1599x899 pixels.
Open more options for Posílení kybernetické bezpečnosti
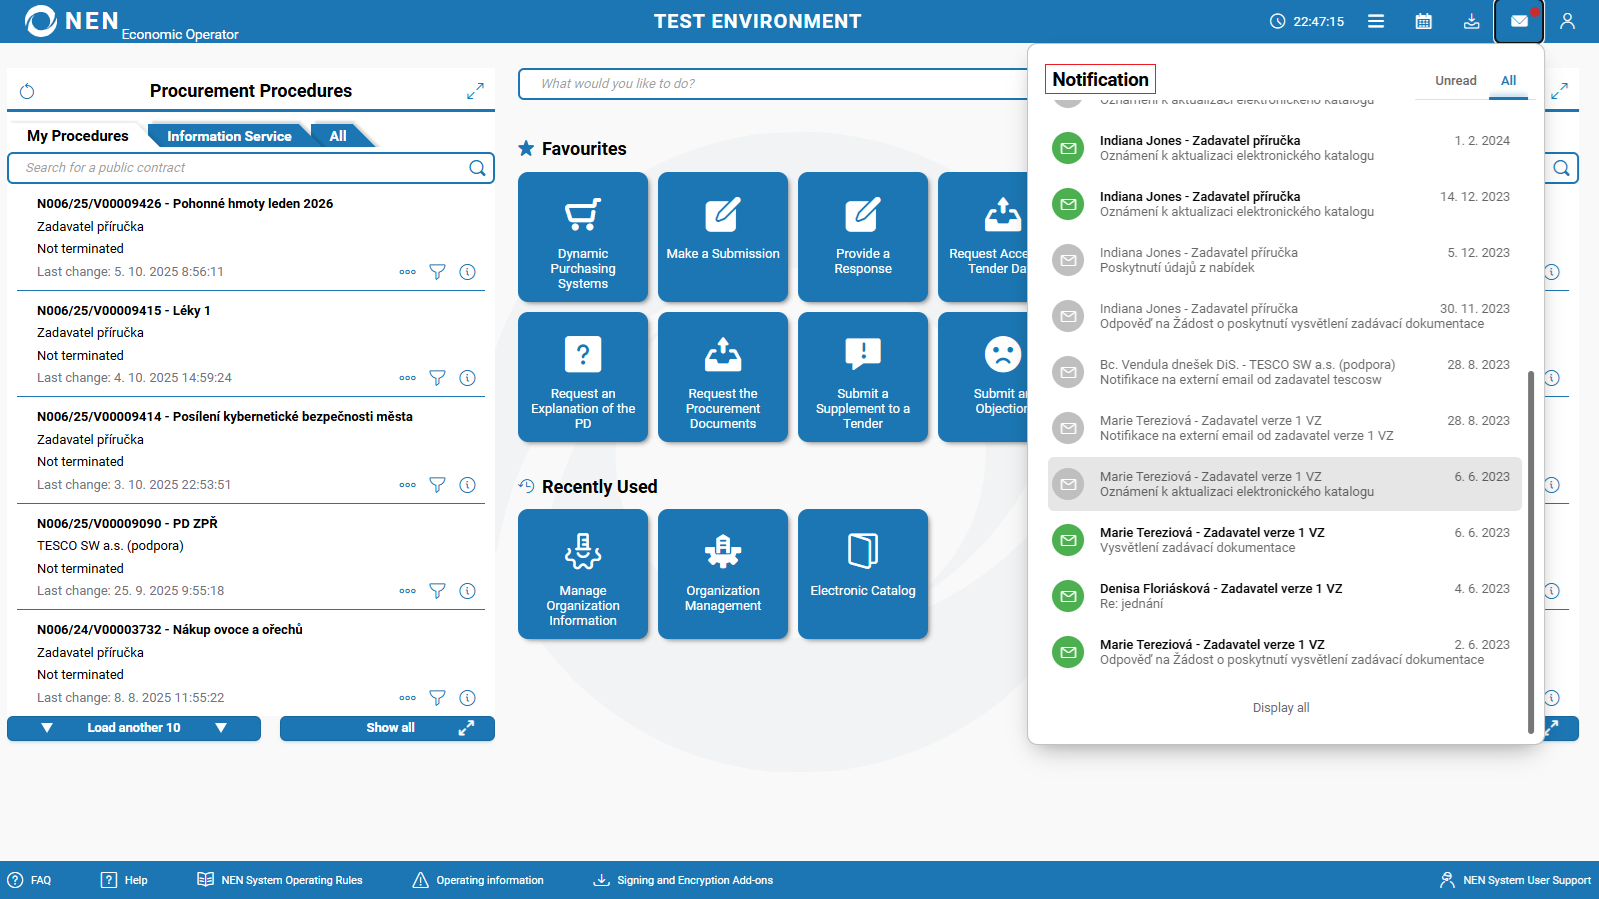click(x=407, y=485)
